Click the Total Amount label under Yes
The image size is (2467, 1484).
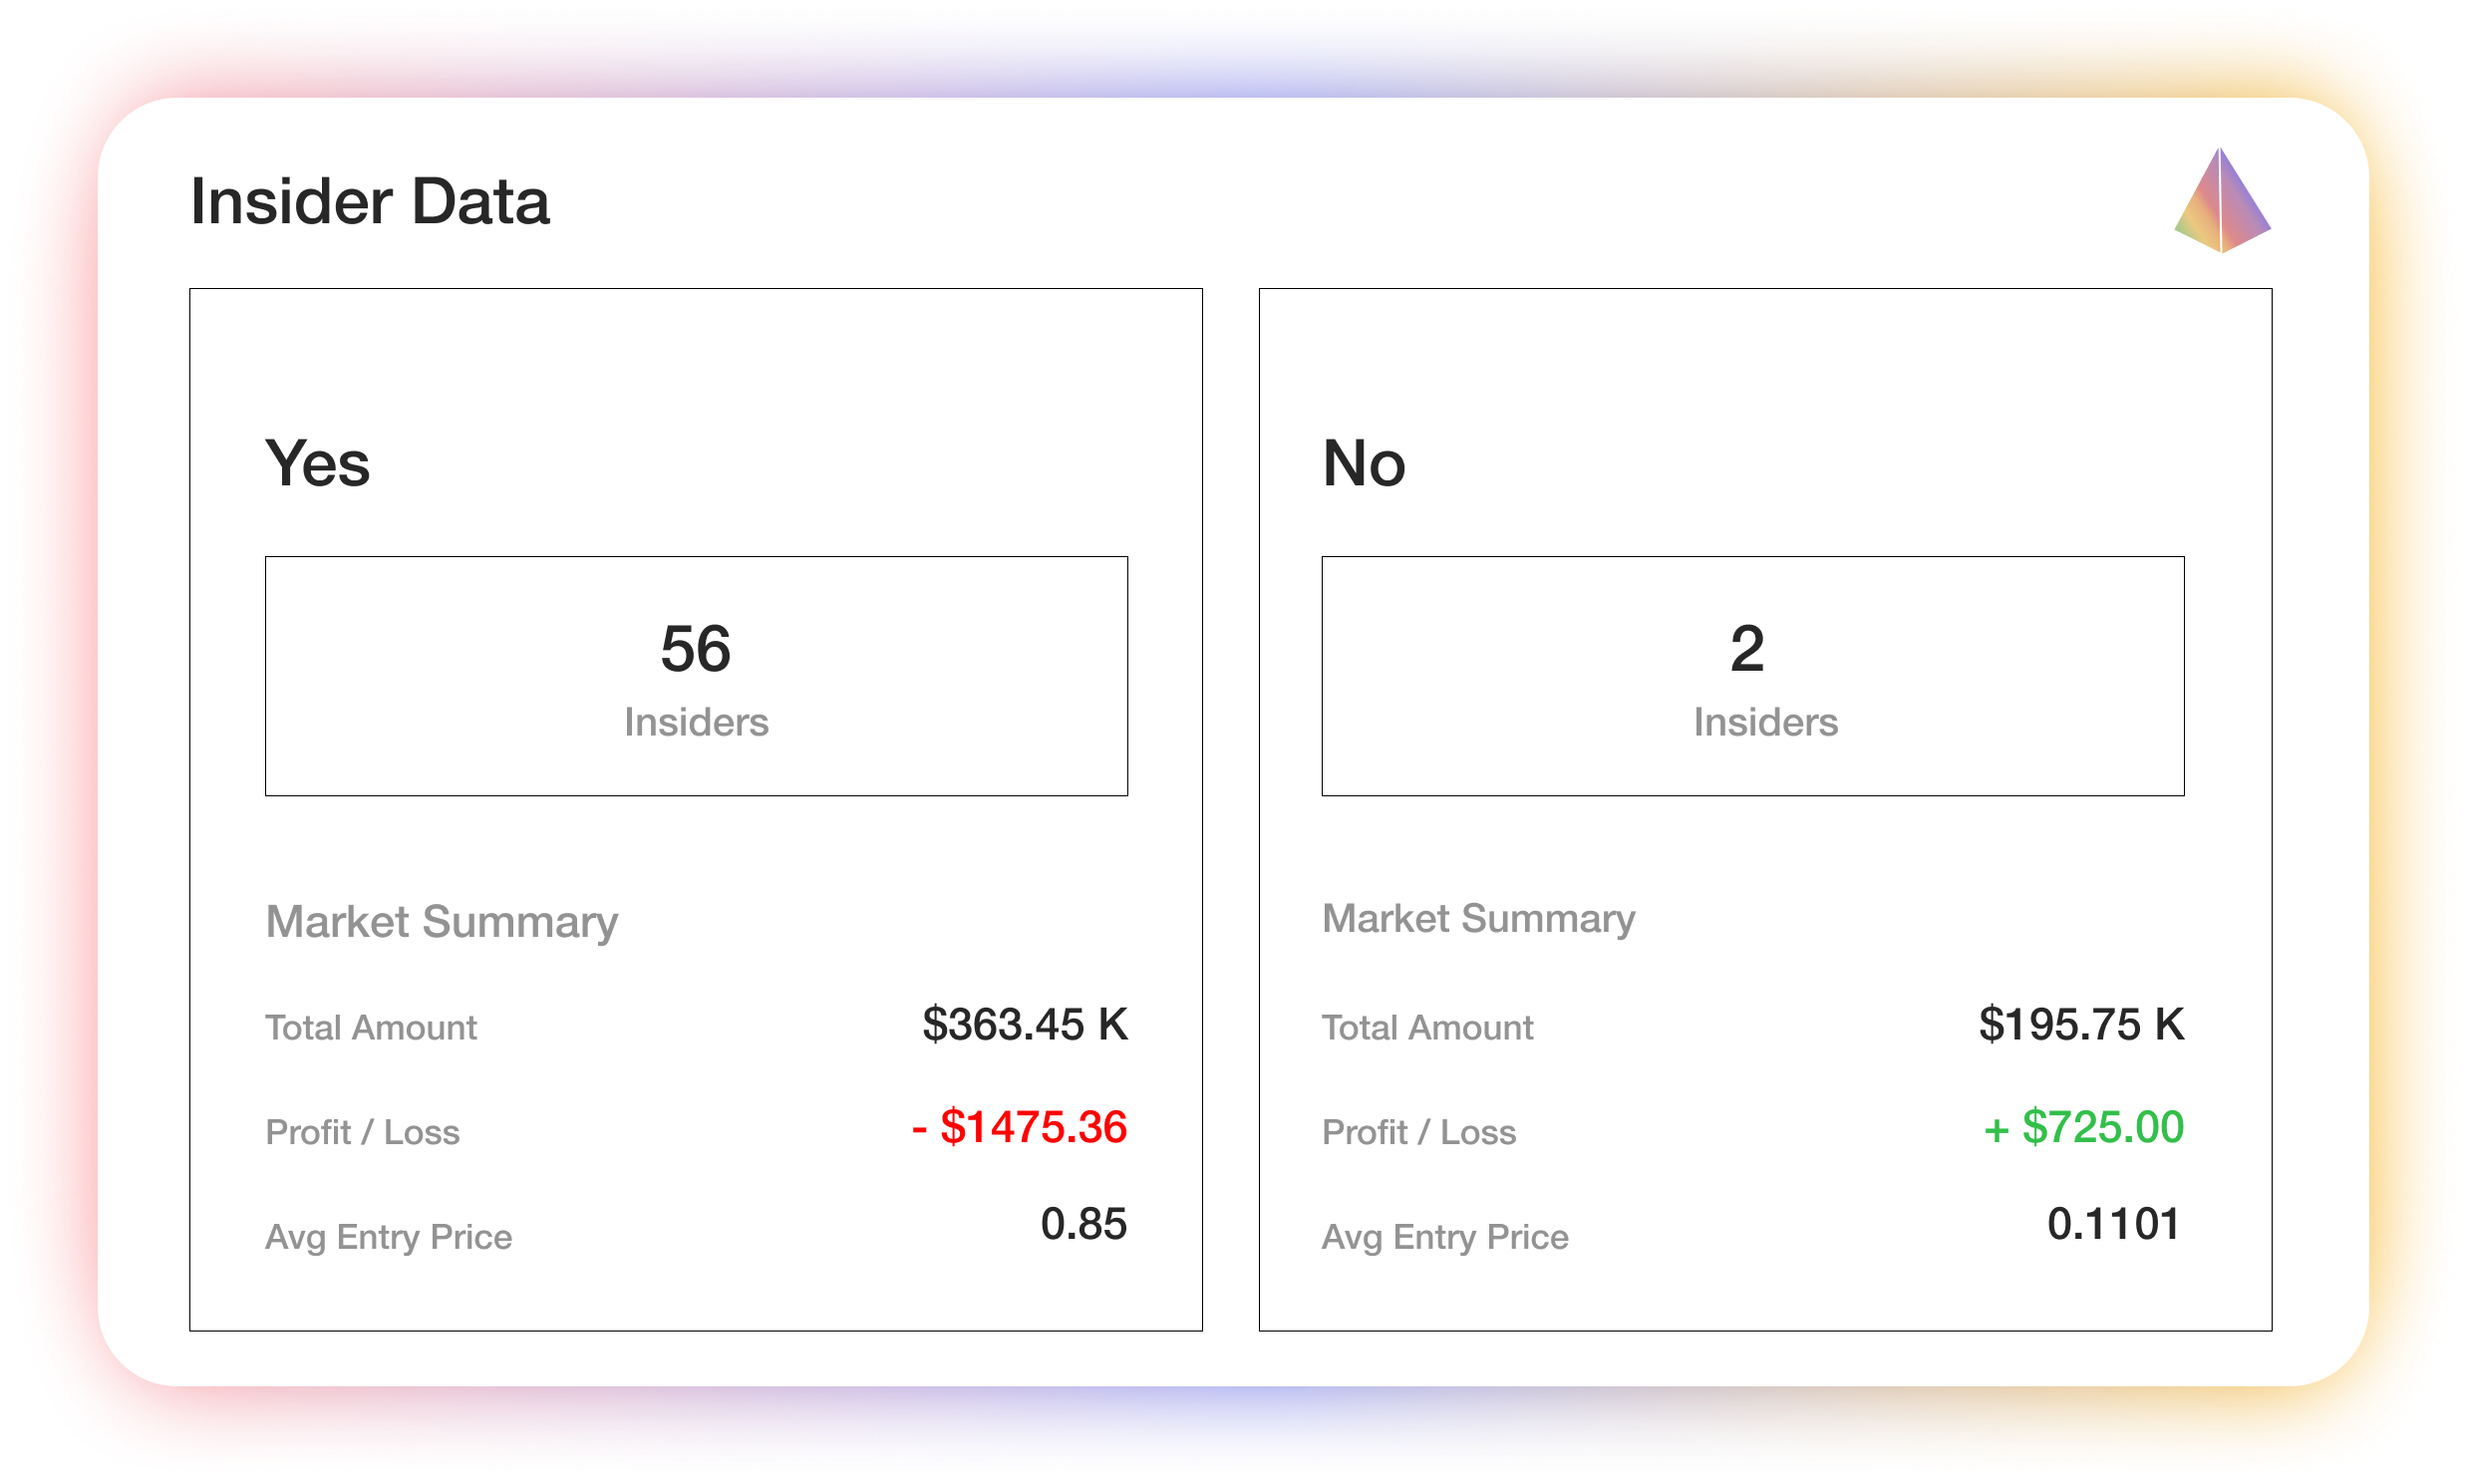click(x=371, y=1026)
